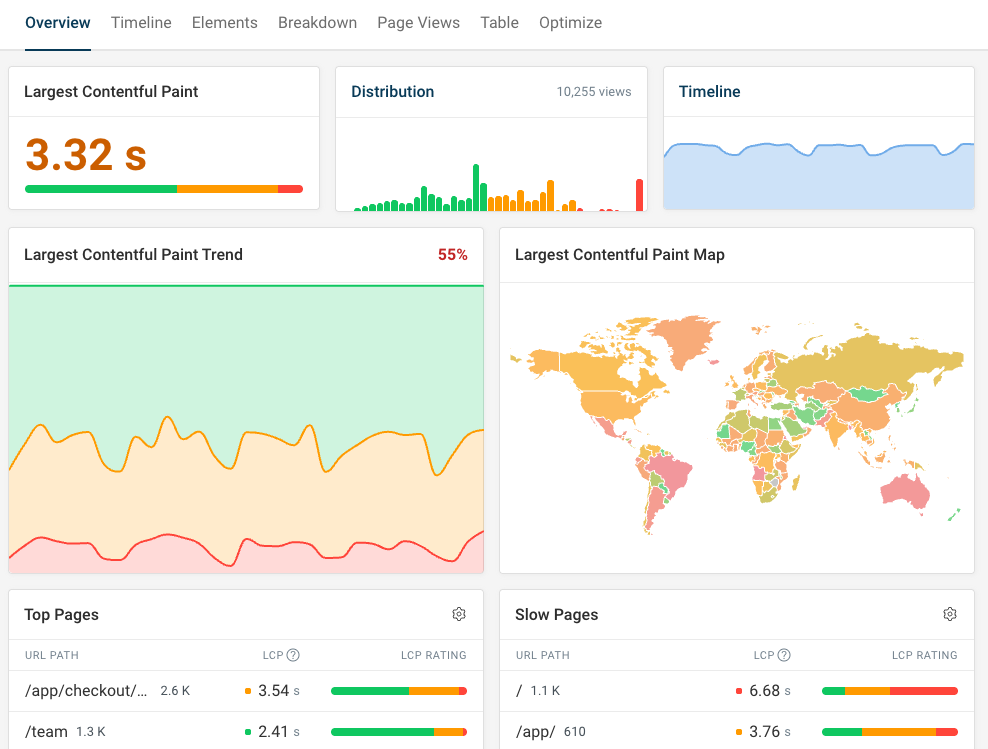Open the Elements tab
This screenshot has width=988, height=749.
pos(224,22)
